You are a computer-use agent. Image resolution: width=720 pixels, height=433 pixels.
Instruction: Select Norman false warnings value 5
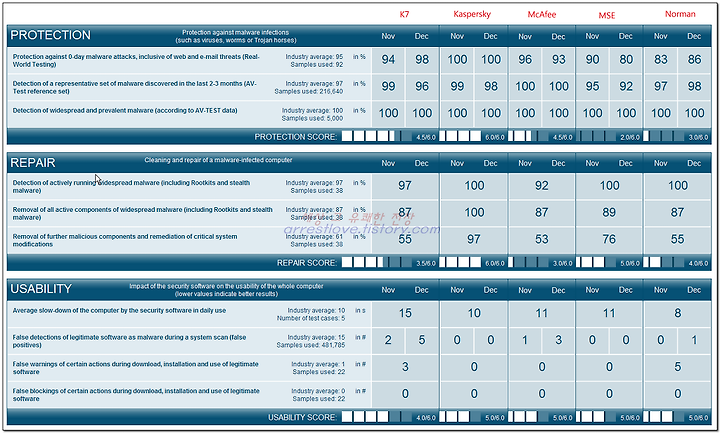678,367
